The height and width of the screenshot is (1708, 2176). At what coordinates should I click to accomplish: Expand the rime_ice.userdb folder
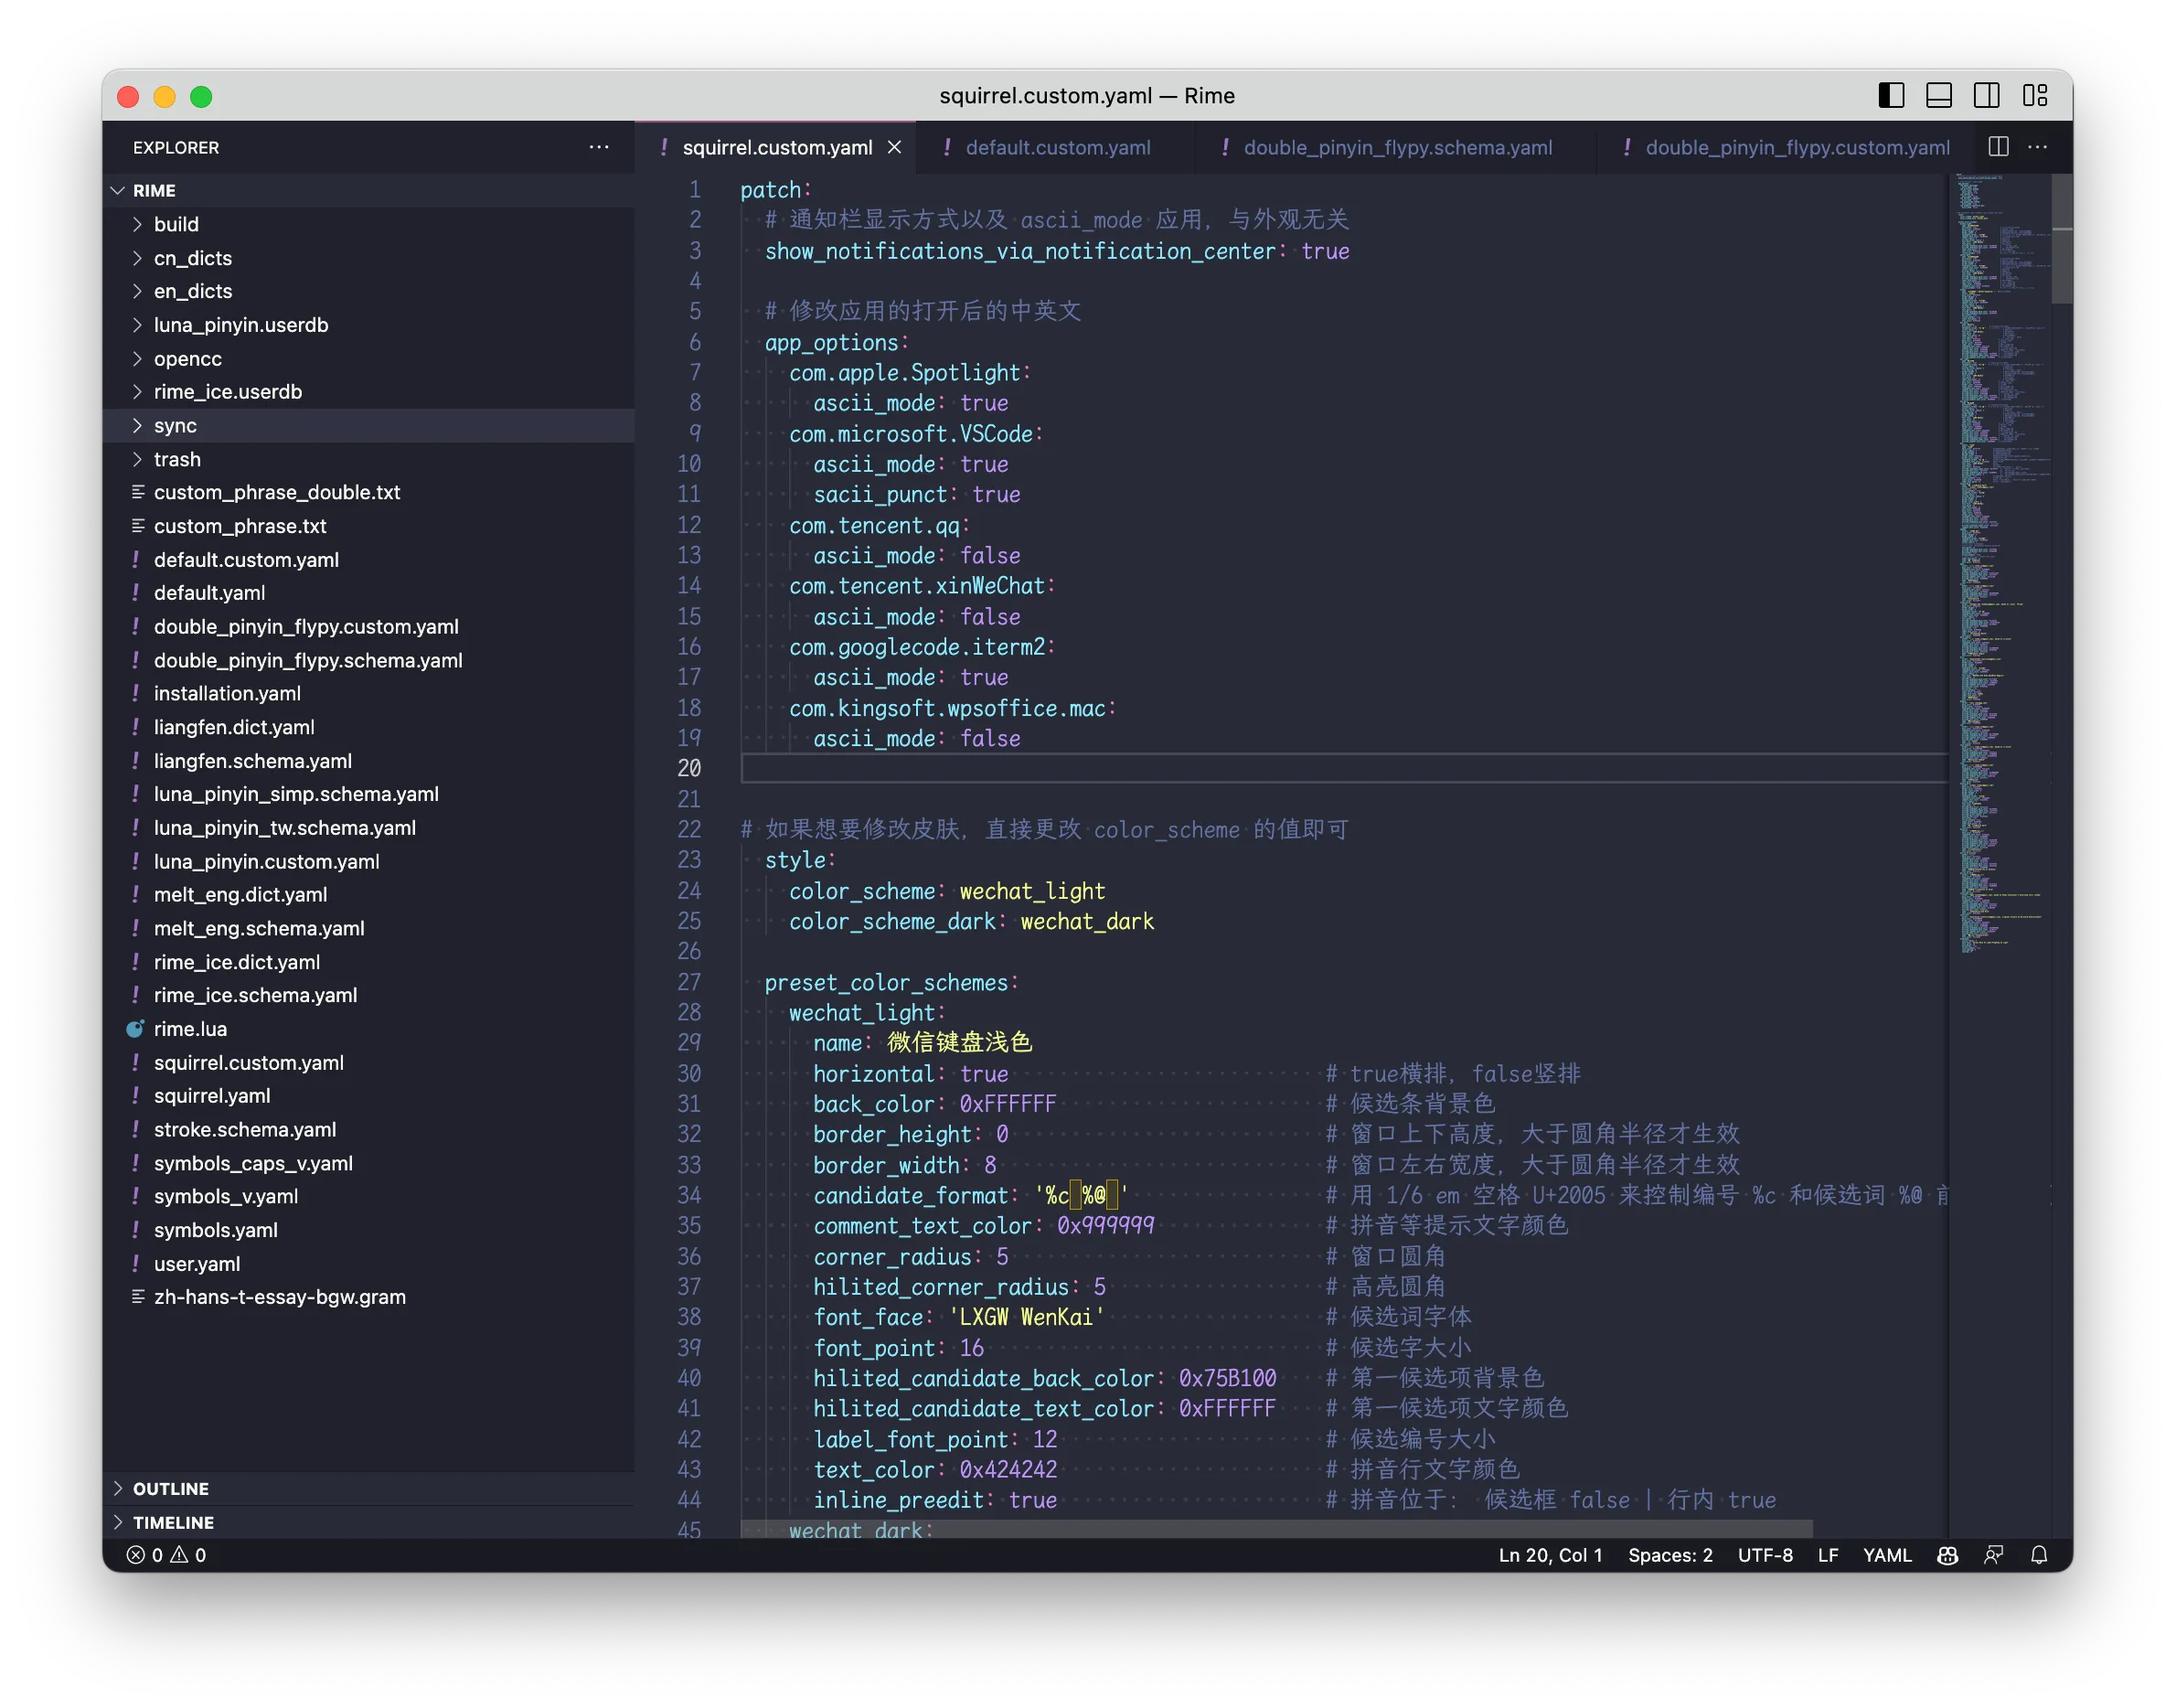coord(369,392)
